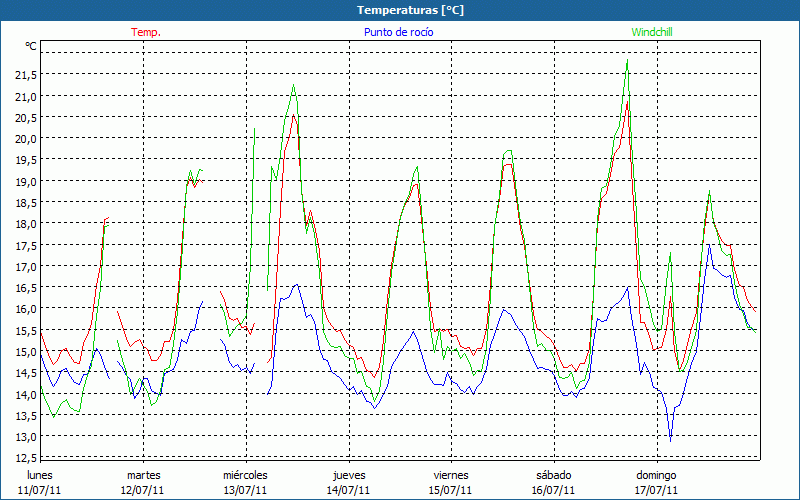Click the red Temp. legend label

(145, 32)
